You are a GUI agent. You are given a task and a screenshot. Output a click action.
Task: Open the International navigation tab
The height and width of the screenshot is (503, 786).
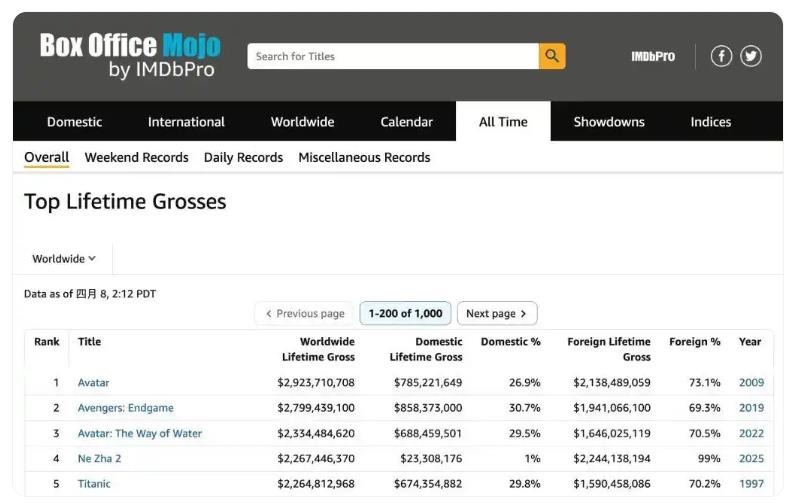(186, 122)
